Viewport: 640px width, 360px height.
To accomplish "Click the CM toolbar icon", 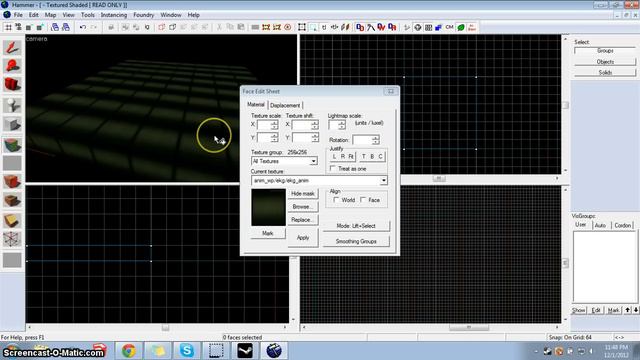I will click(449, 27).
